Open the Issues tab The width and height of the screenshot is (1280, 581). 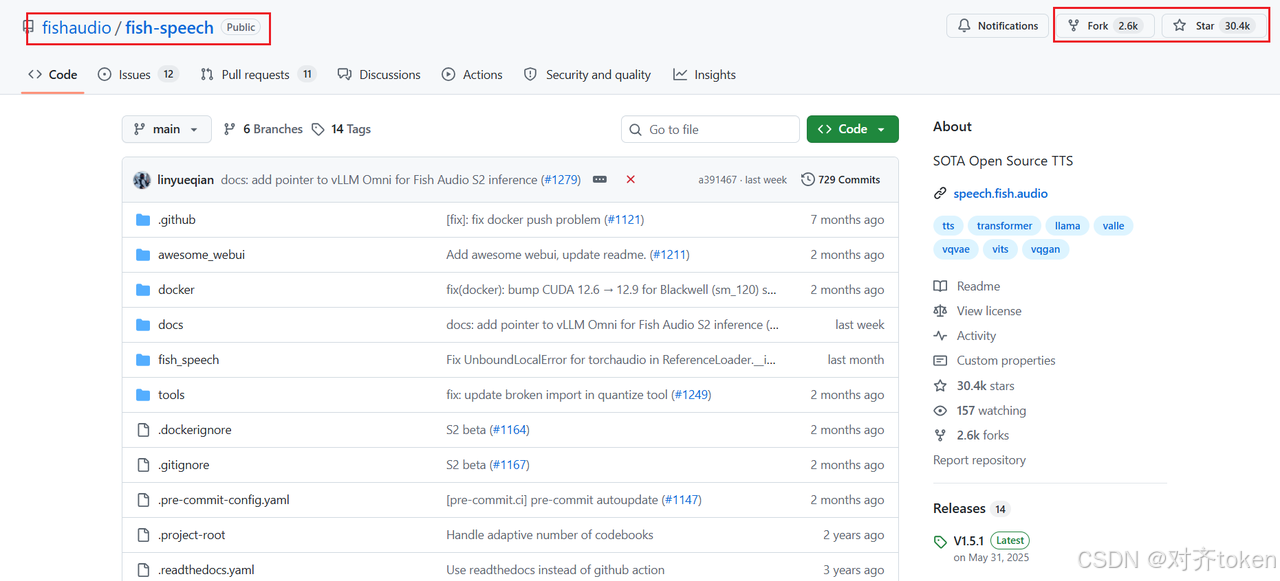click(x=138, y=75)
